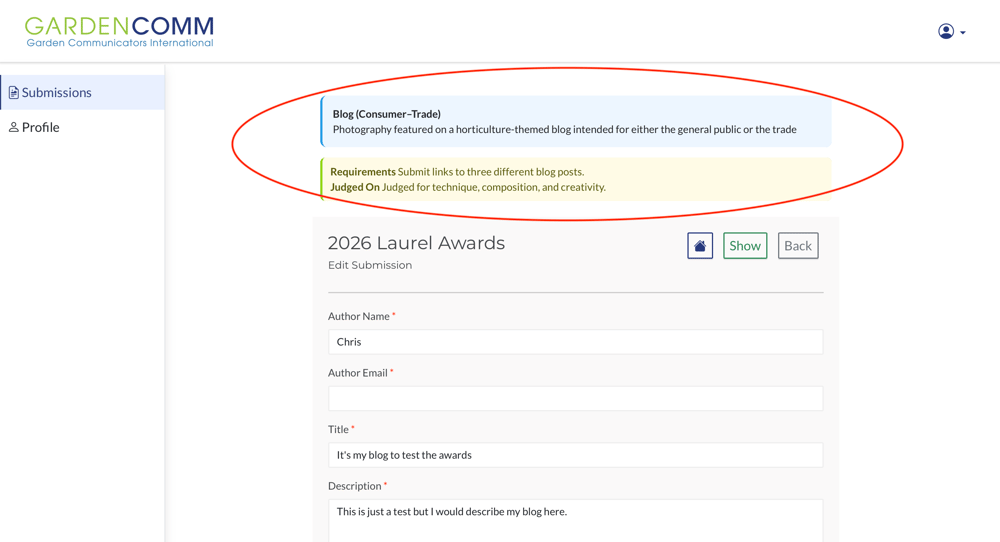
Task: Select the Title input field
Action: pos(575,455)
